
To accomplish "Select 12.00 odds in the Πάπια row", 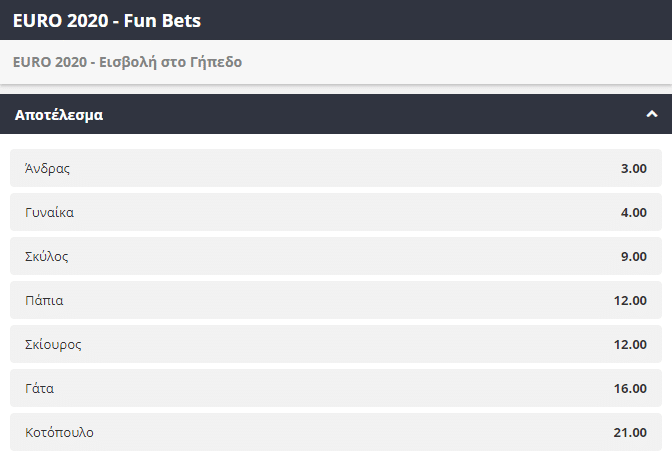I will coord(630,300).
